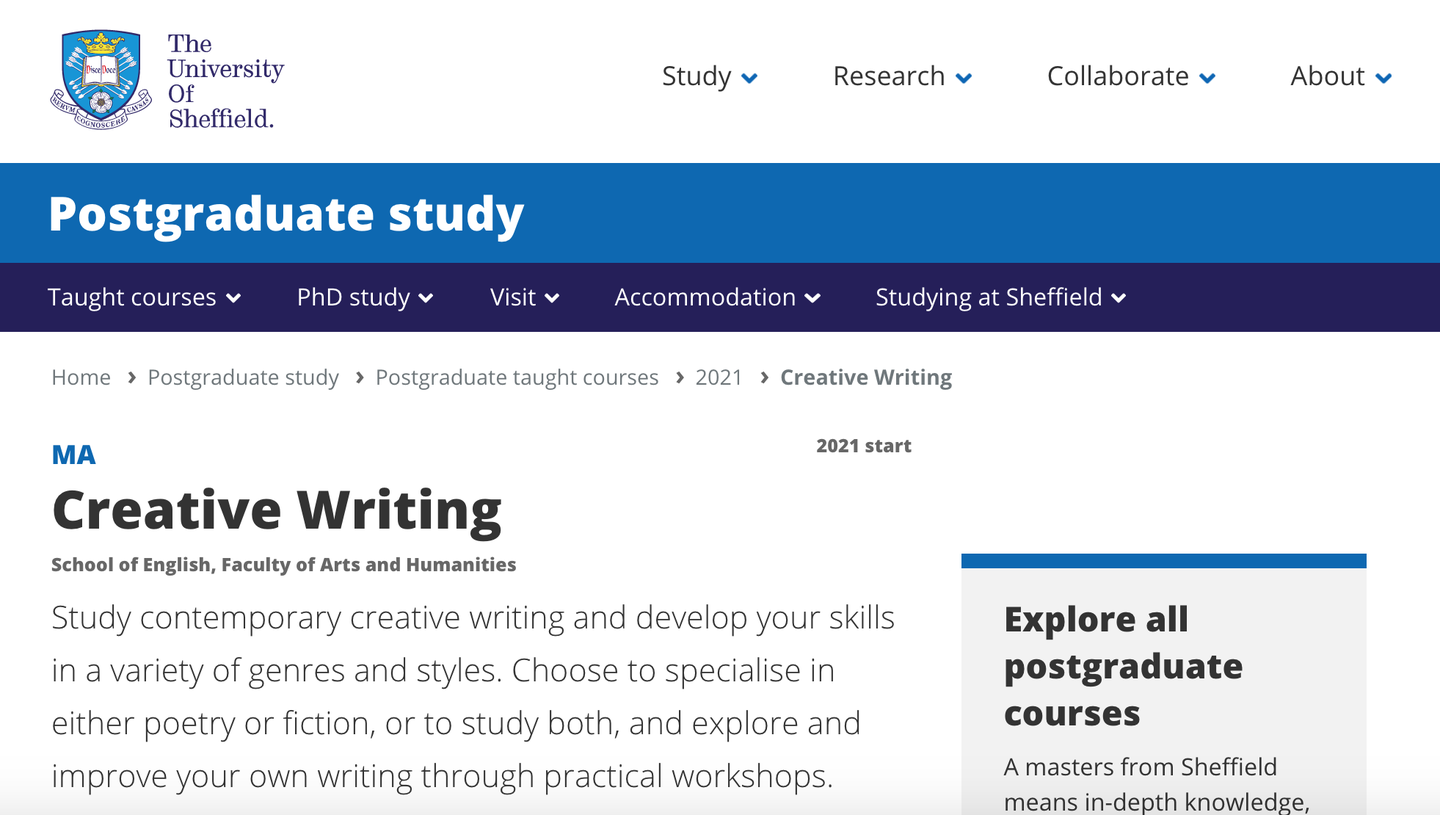Click the chevron beside Taught courses
This screenshot has width=1440, height=815.
[x=234, y=297]
